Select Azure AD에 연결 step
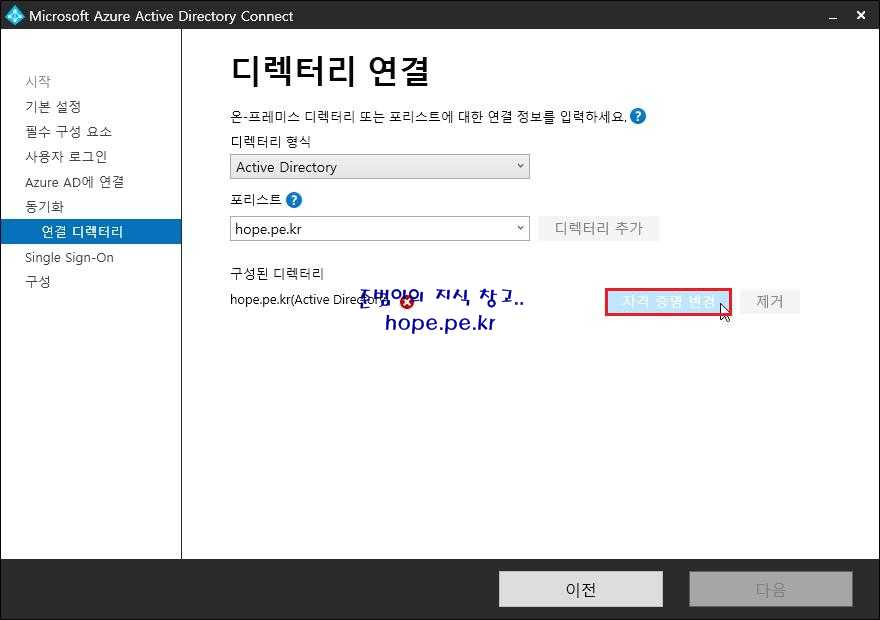 coord(75,182)
